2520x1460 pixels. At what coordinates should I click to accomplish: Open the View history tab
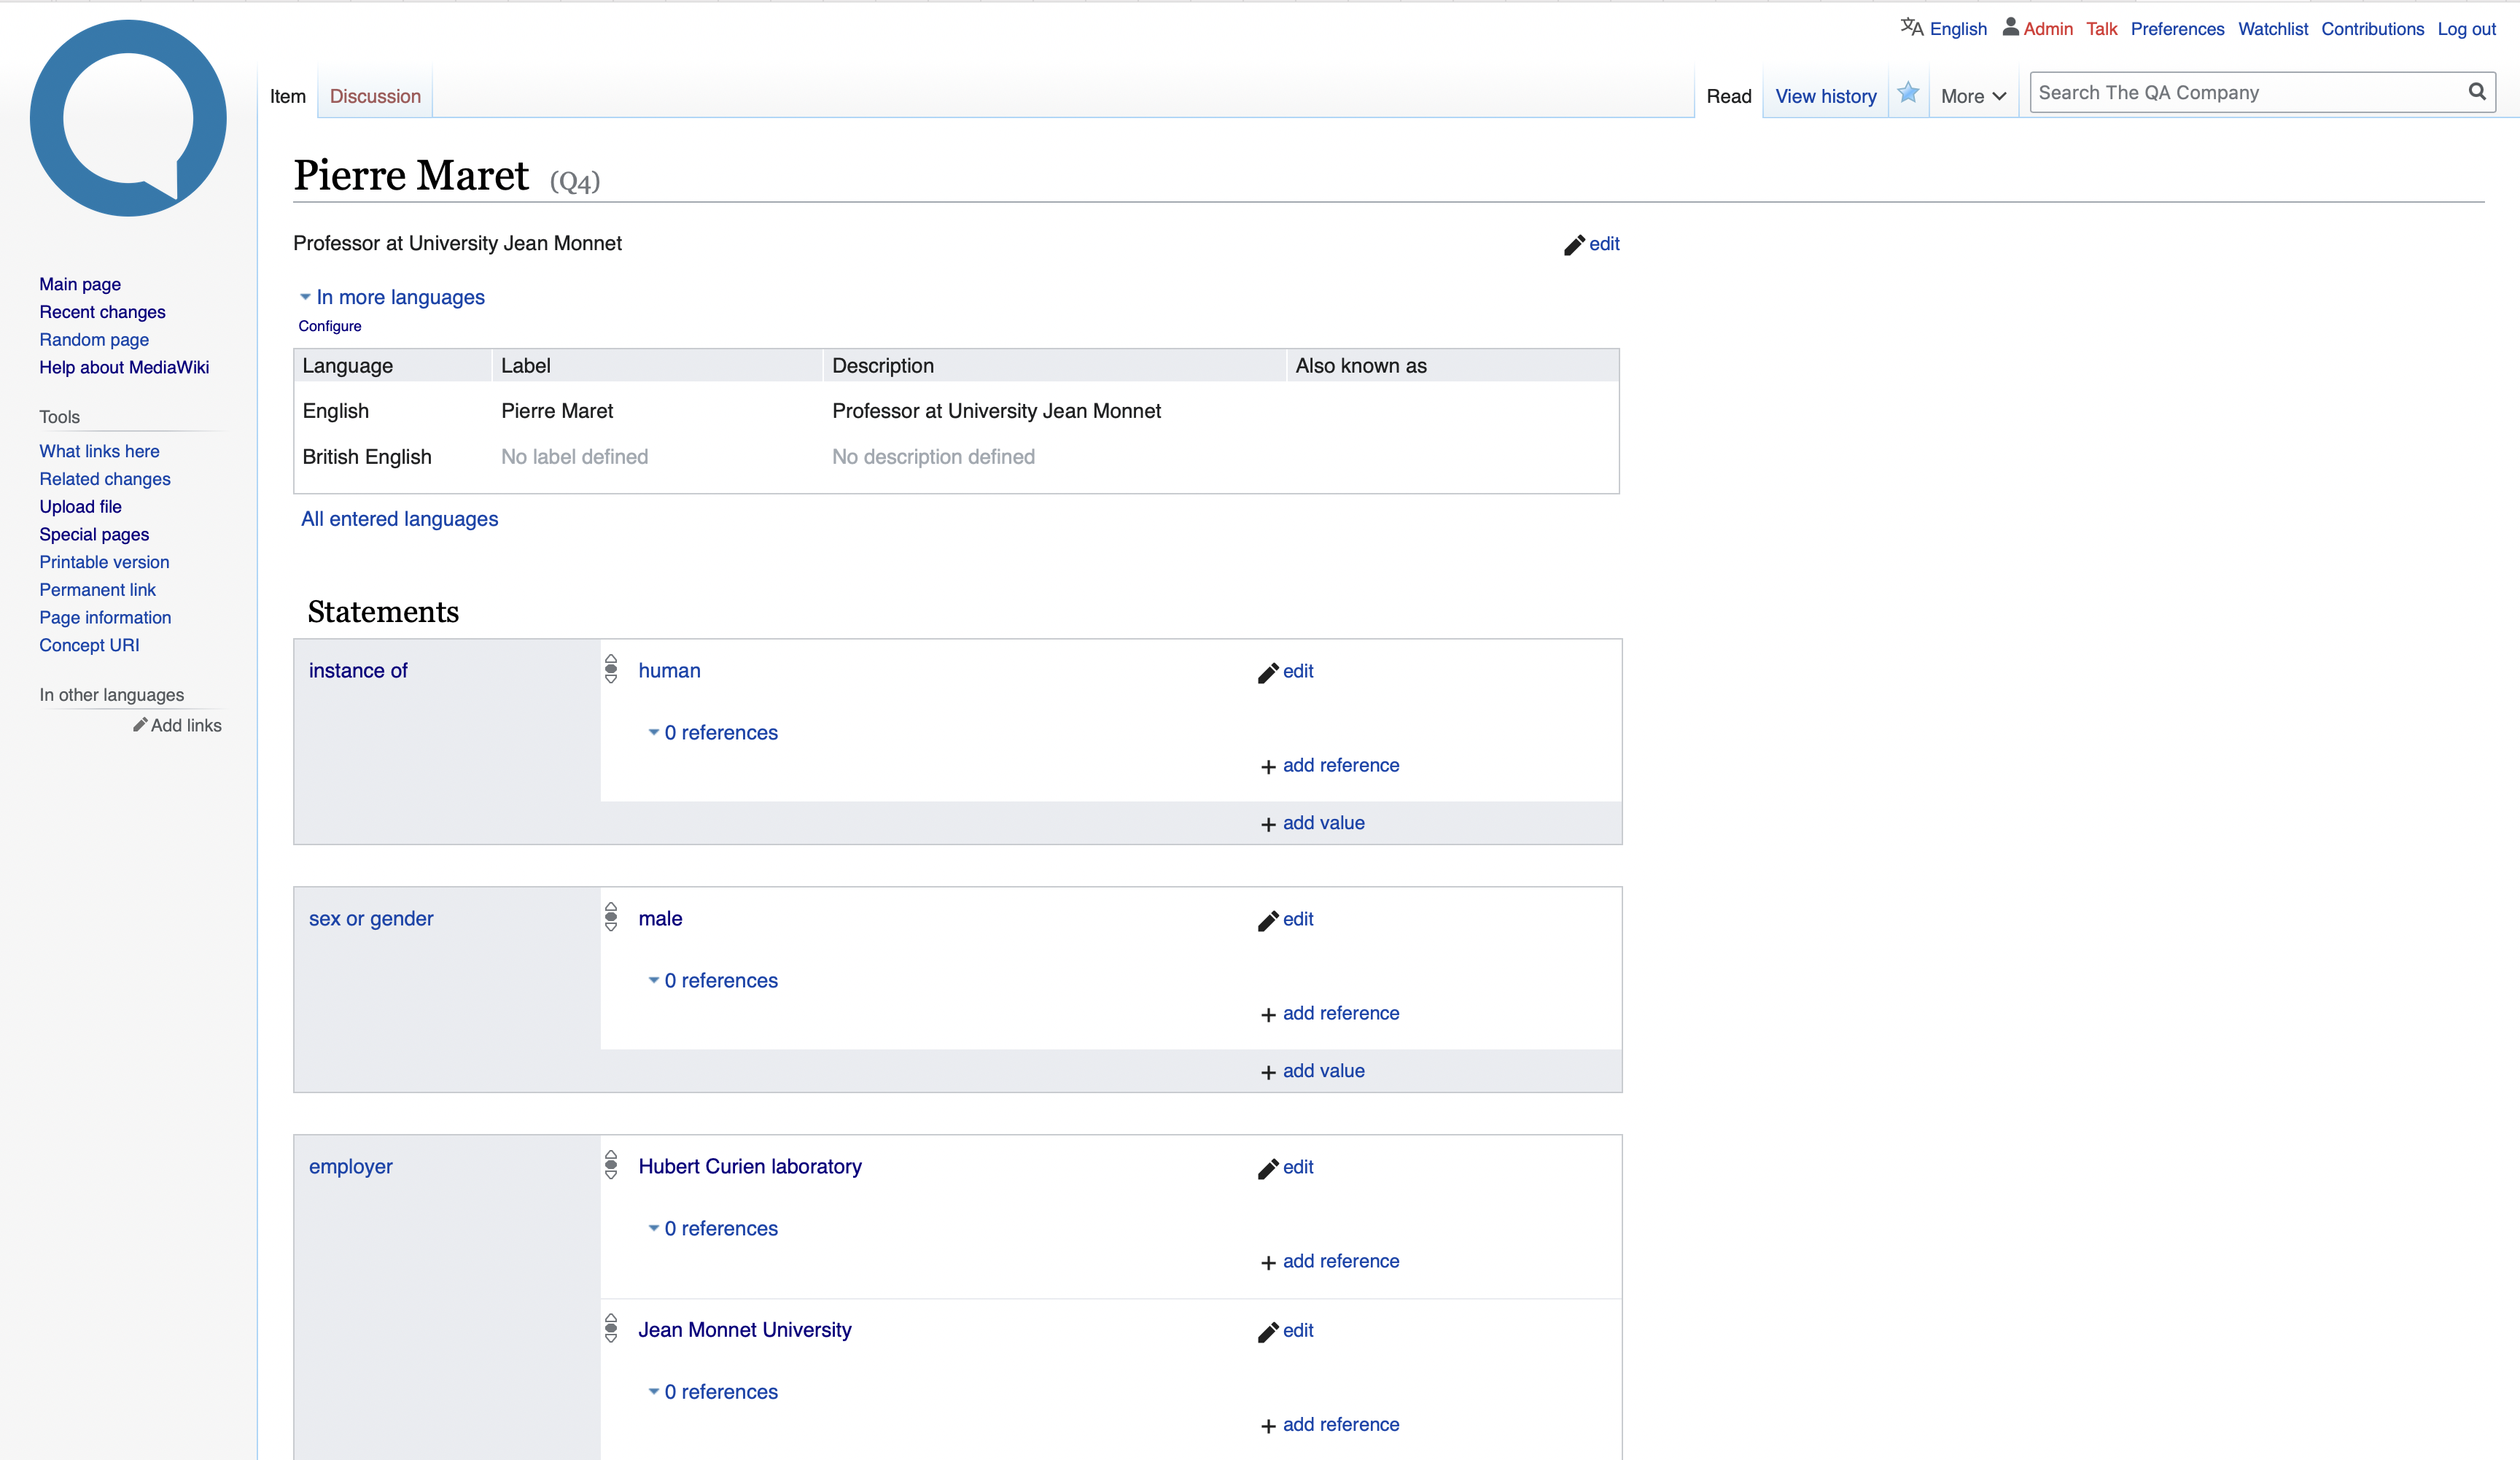click(1826, 96)
